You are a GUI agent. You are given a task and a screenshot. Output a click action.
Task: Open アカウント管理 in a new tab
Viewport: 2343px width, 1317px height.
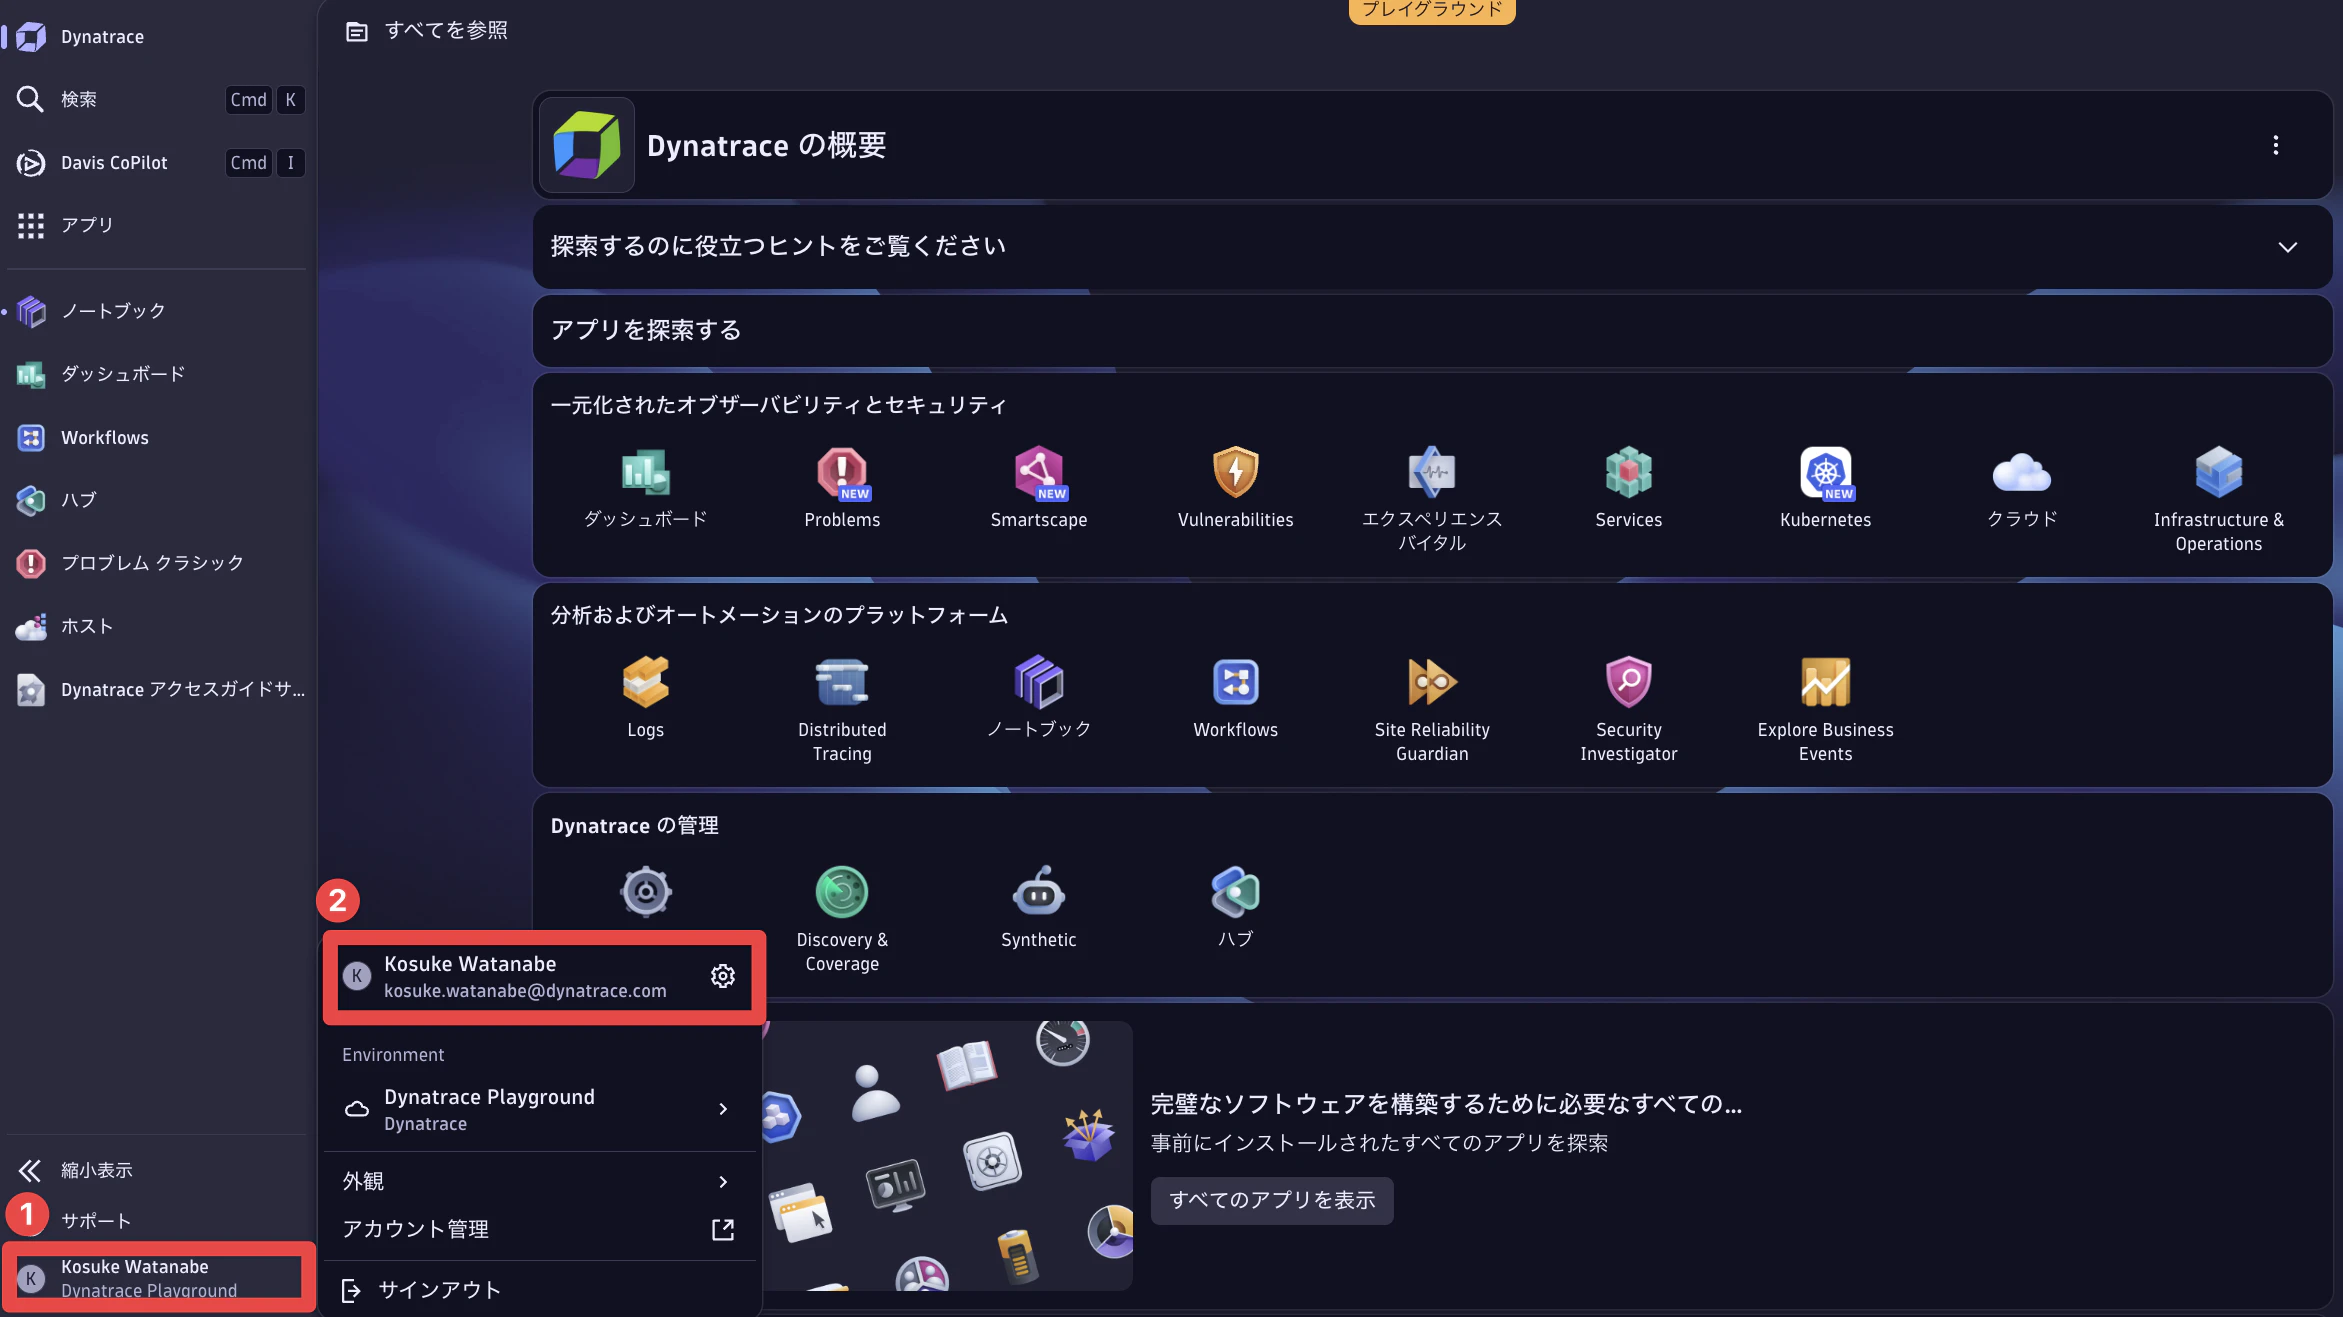540,1229
